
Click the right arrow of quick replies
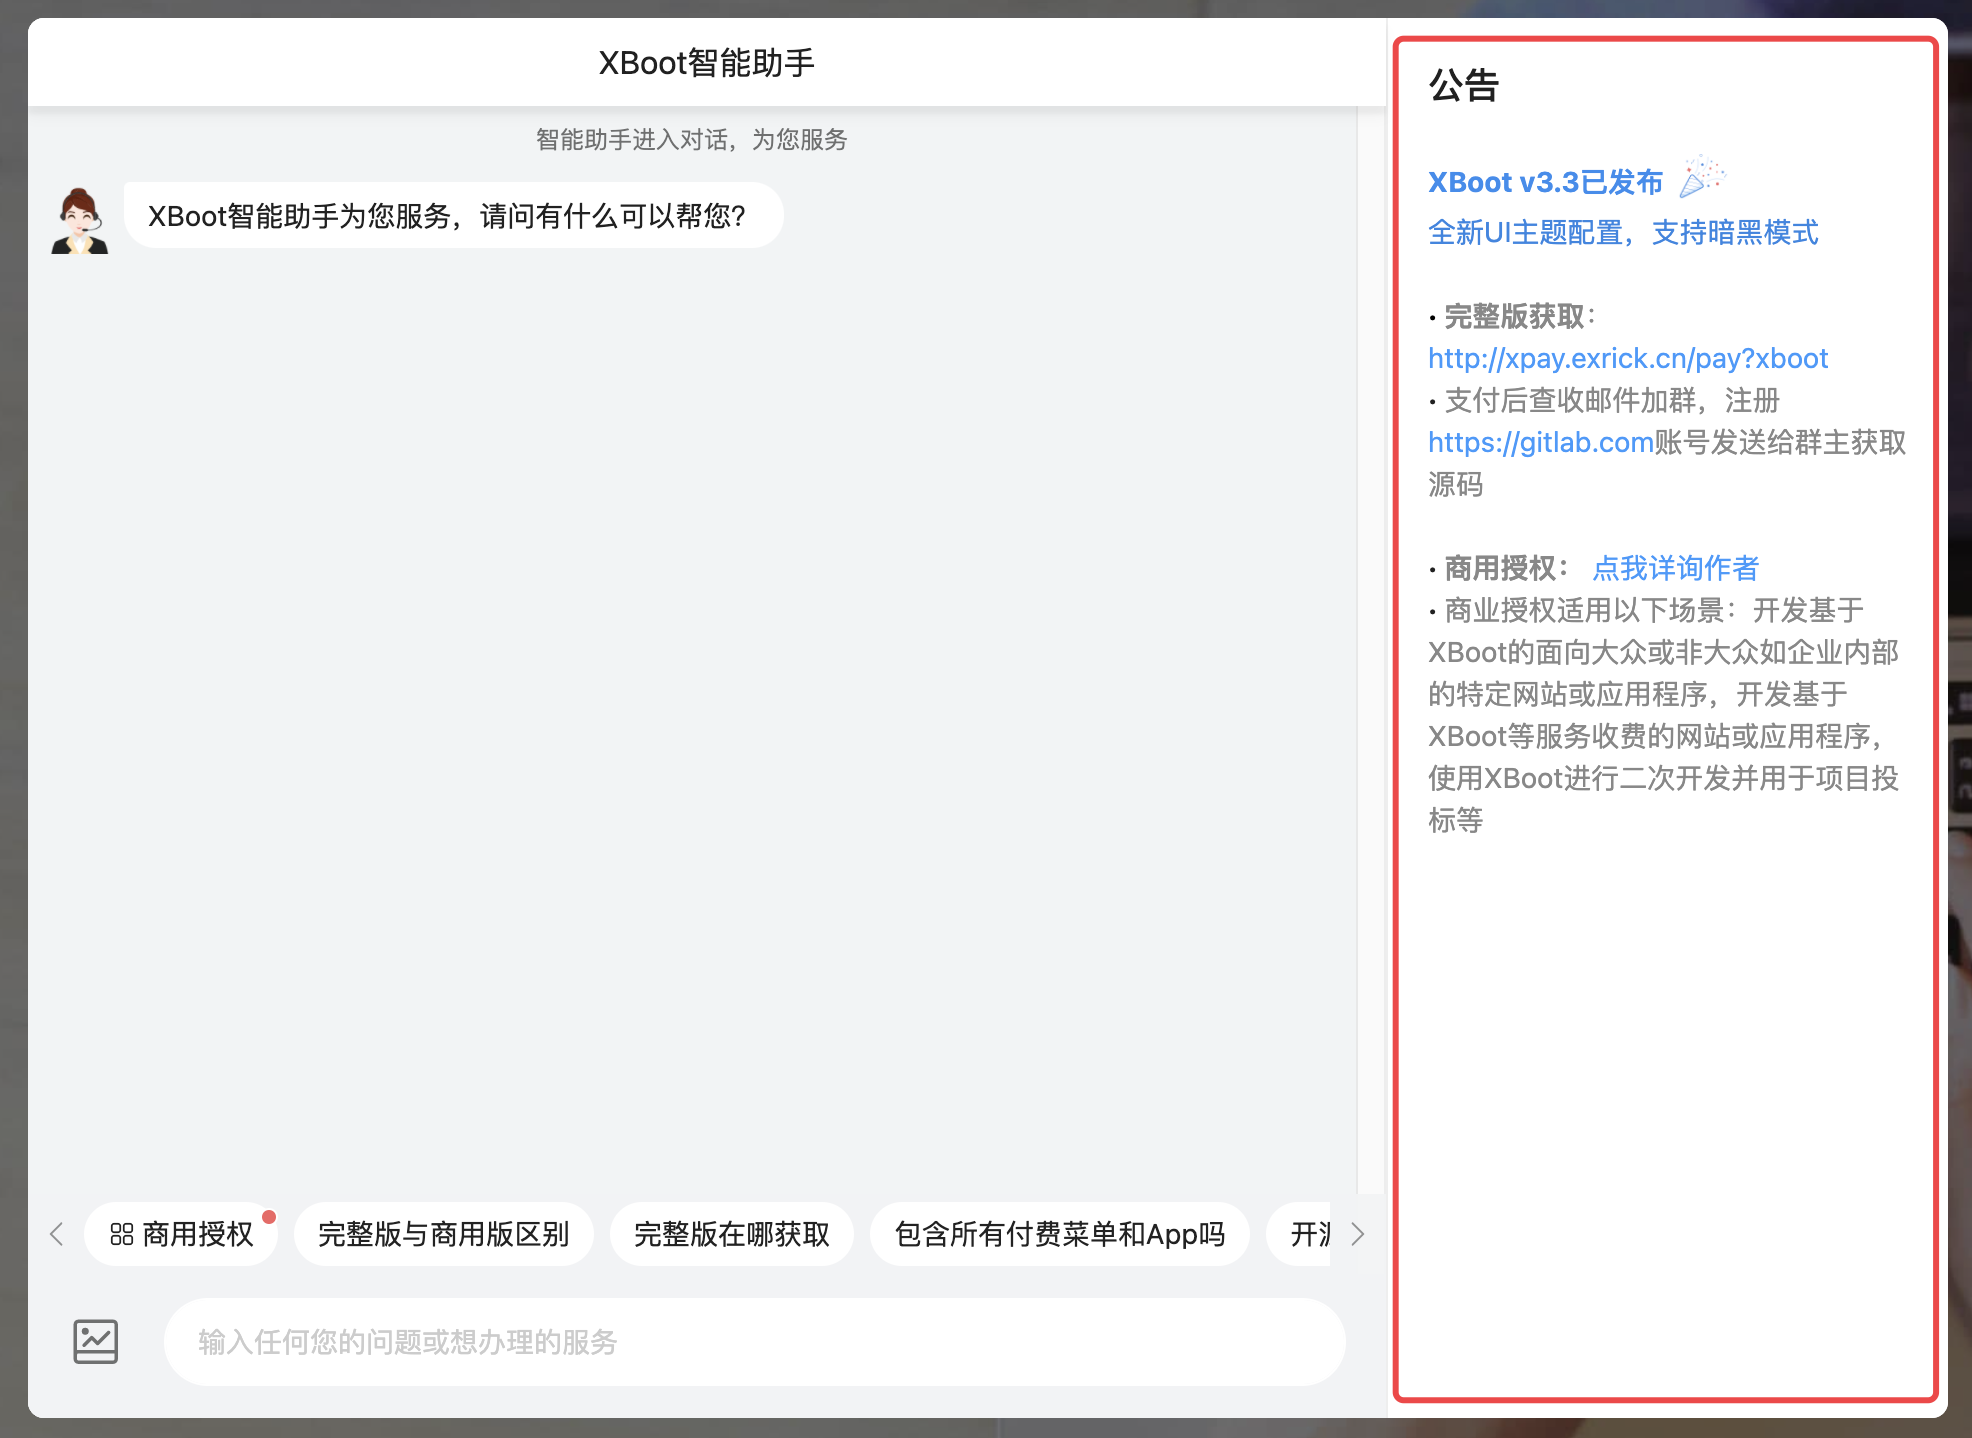coord(1357,1234)
